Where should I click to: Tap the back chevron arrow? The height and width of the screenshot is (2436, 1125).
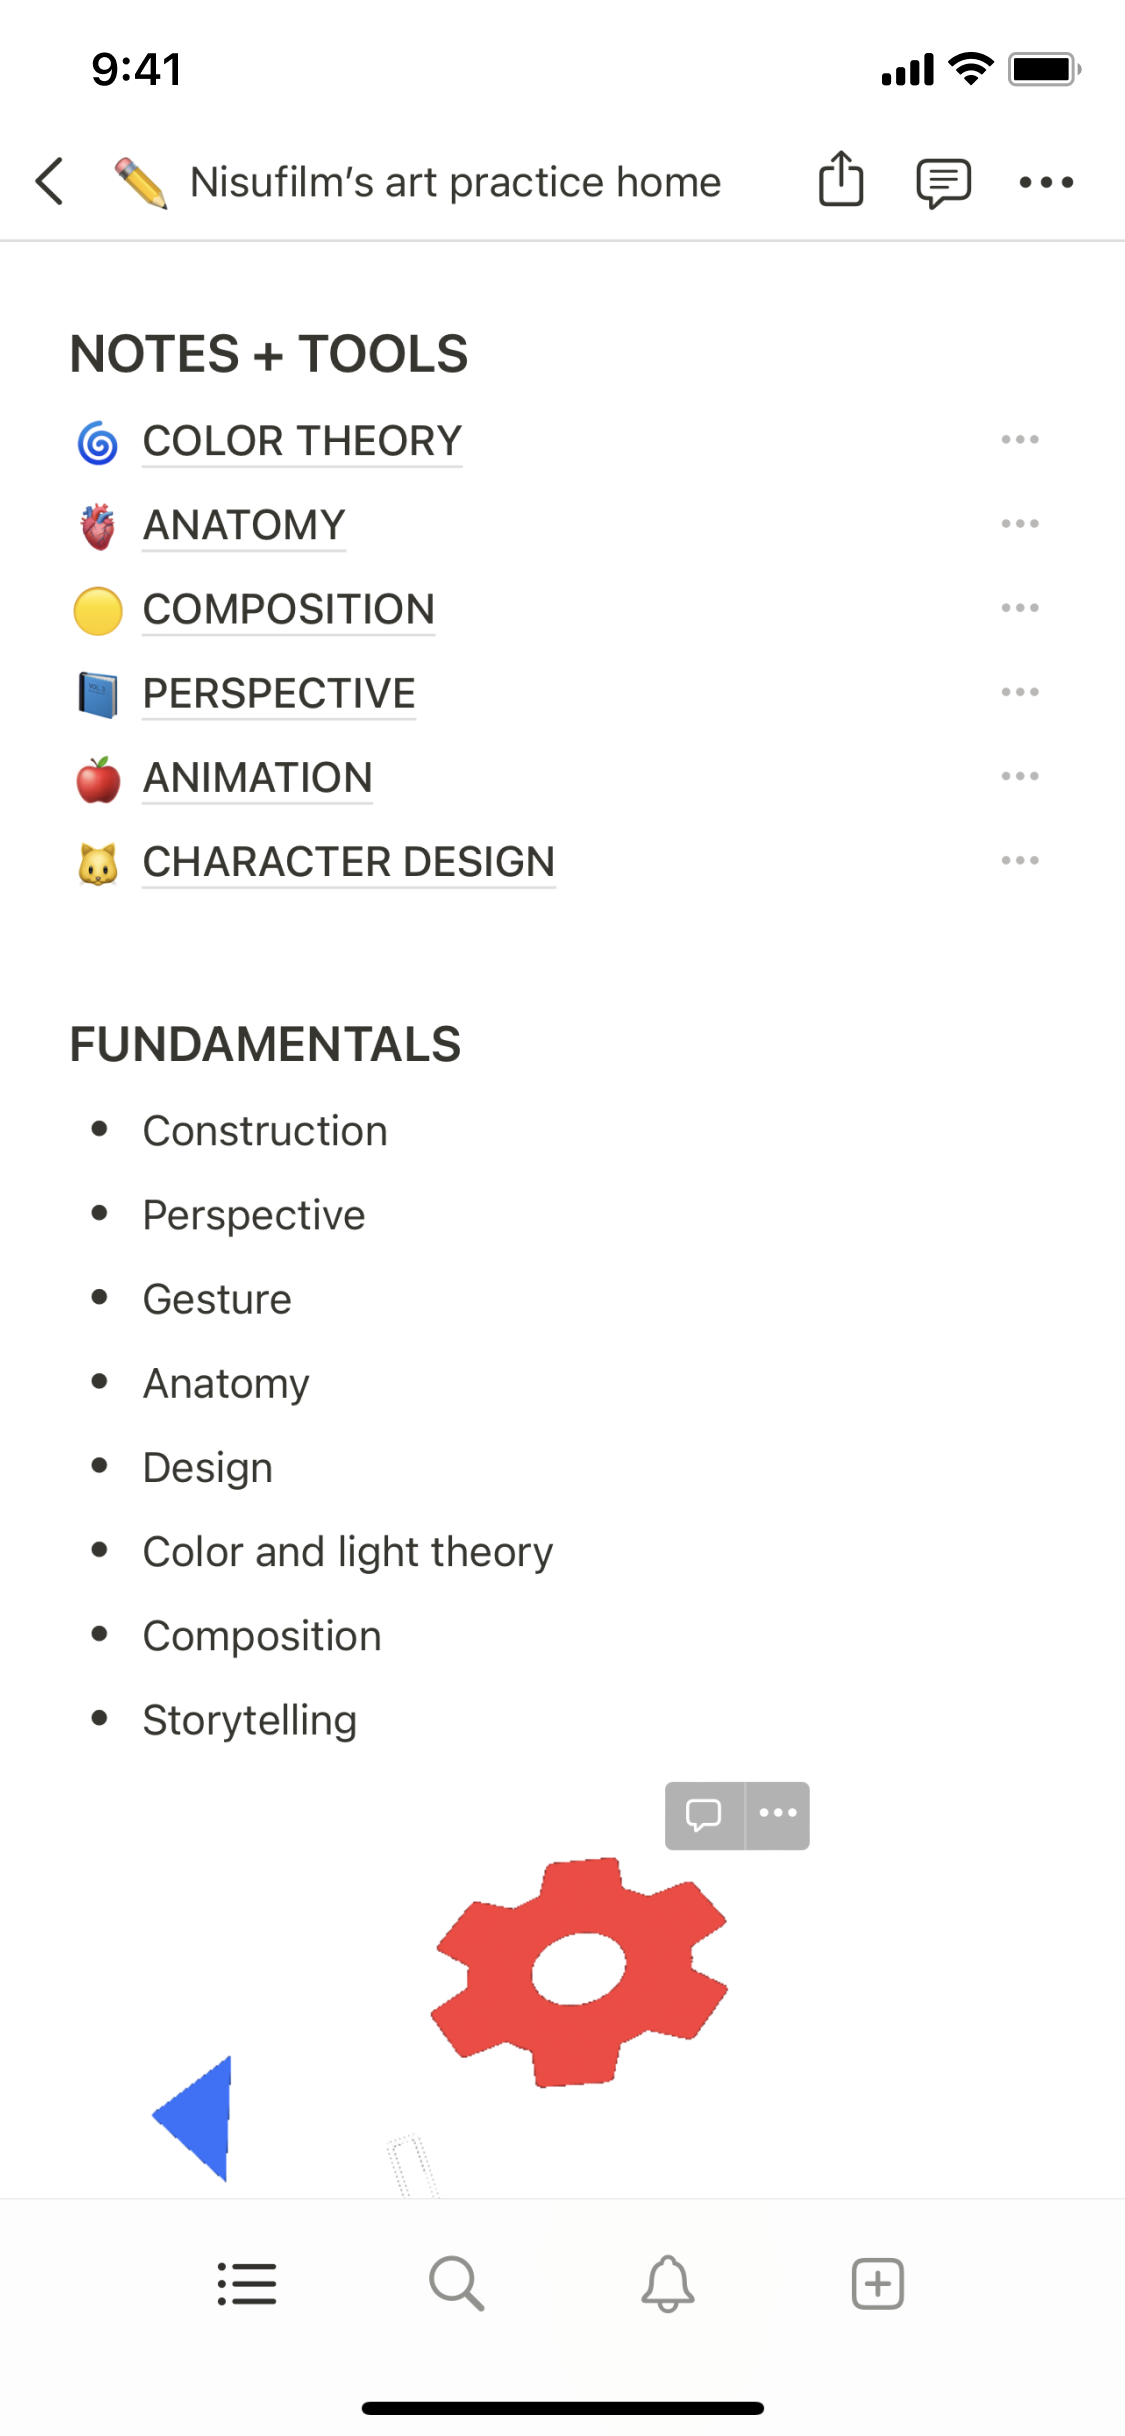(x=50, y=182)
